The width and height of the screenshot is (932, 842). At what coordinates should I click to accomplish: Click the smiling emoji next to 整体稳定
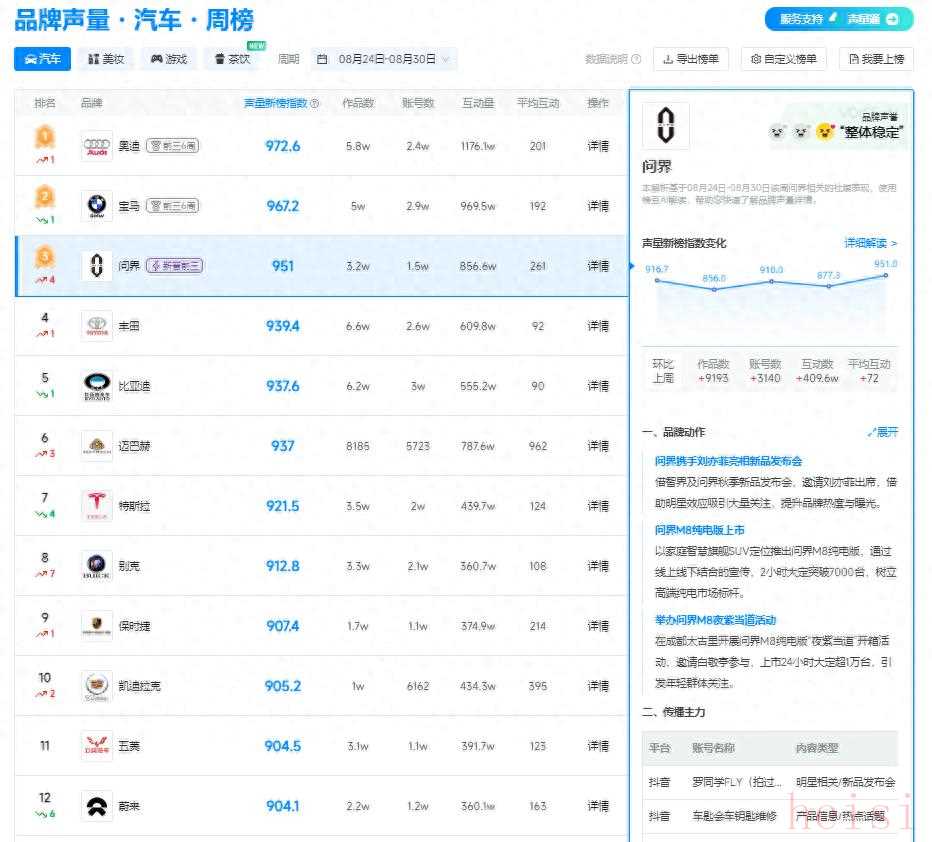pos(825,132)
